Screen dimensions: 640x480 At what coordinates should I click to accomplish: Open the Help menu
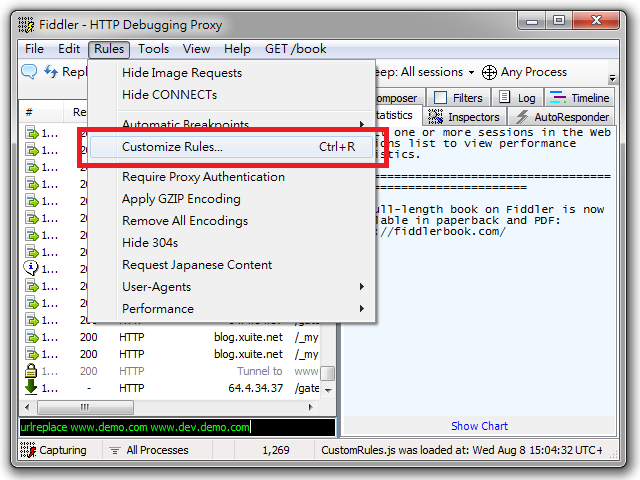pyautogui.click(x=237, y=49)
